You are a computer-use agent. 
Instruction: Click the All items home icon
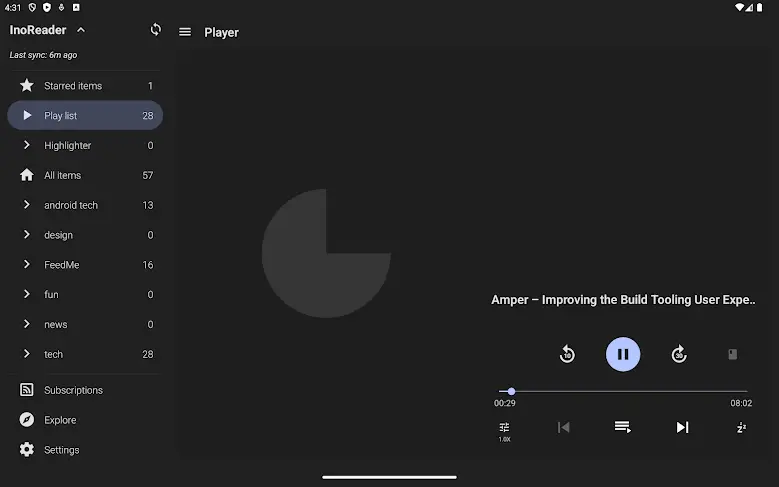(x=27, y=175)
